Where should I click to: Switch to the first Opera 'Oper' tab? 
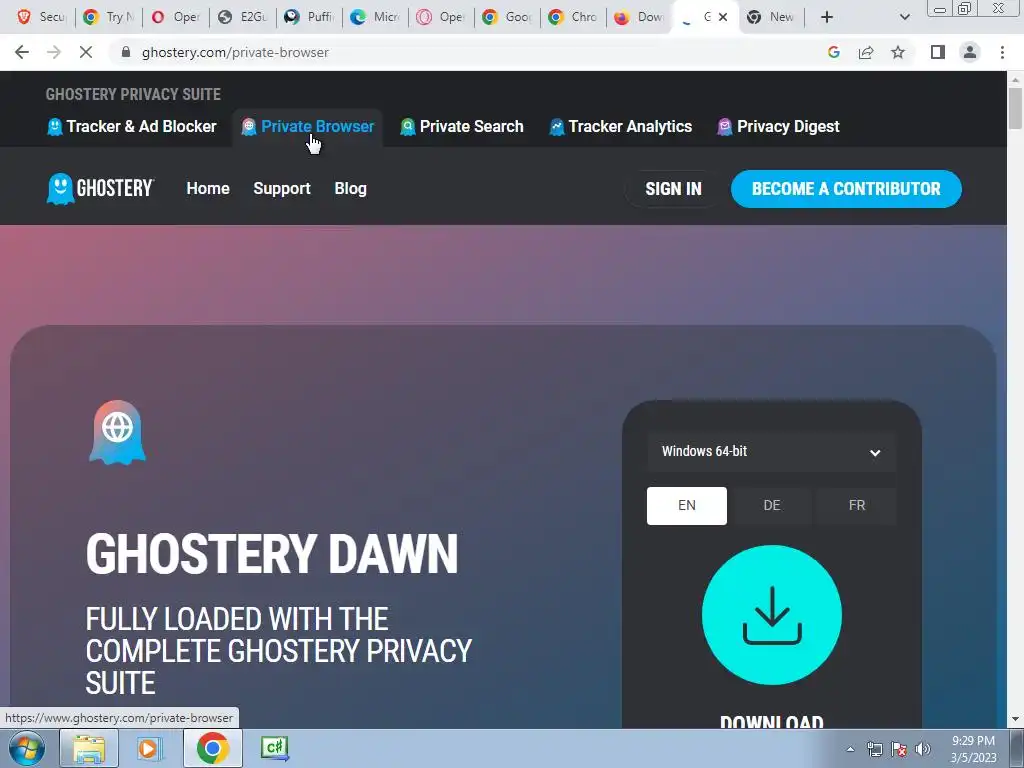tap(175, 17)
